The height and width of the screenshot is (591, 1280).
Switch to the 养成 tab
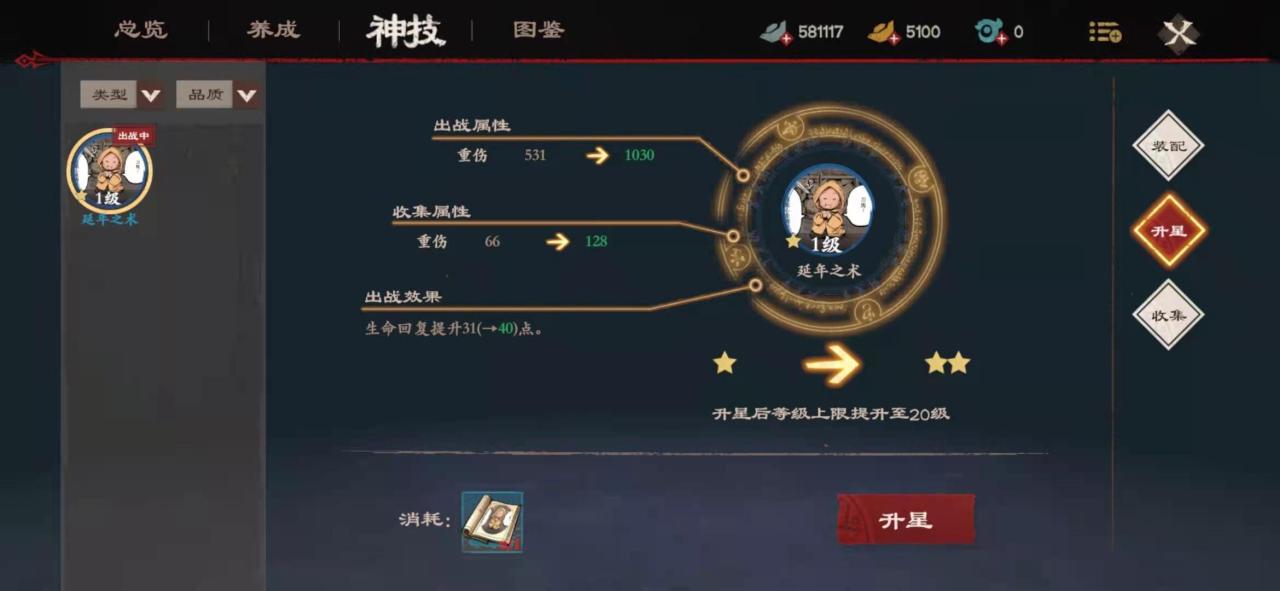click(x=273, y=30)
